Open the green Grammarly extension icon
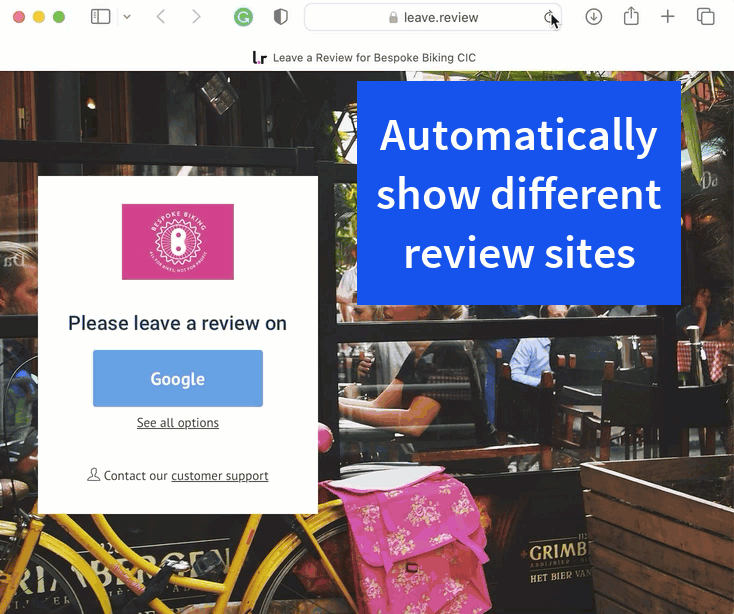 pyautogui.click(x=243, y=17)
